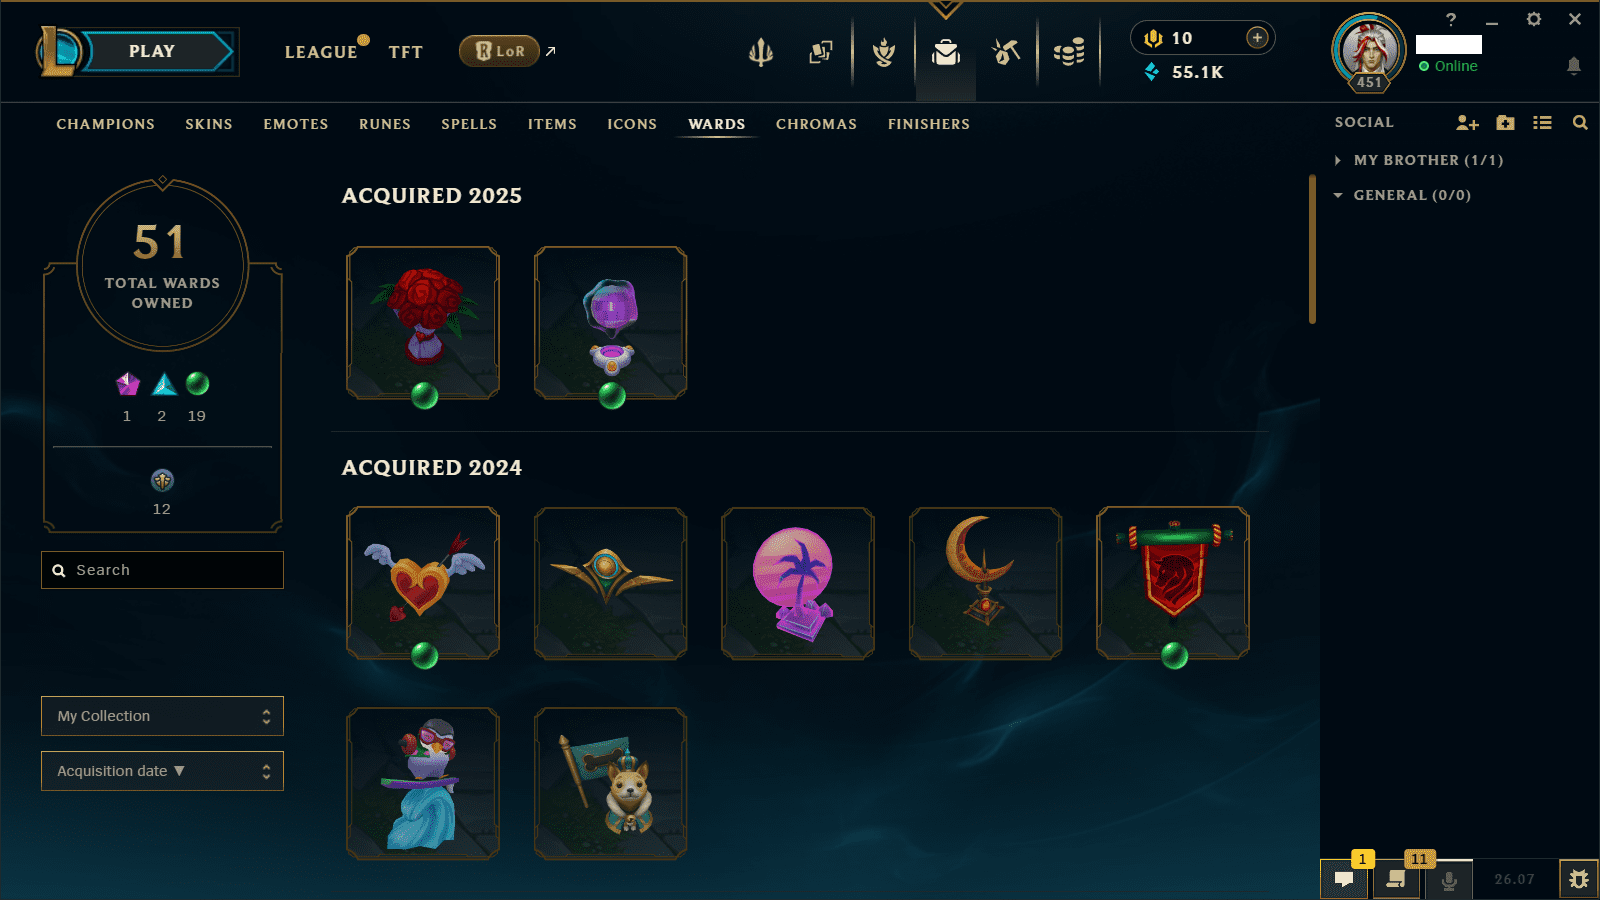Expand the MY BROTHER friends group

coord(1418,160)
